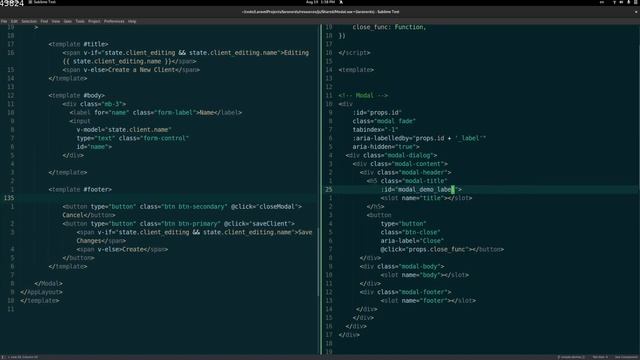Click ':aria-labelledby' attribute line
Viewport: 640px width, 360px height.
click(x=420, y=138)
